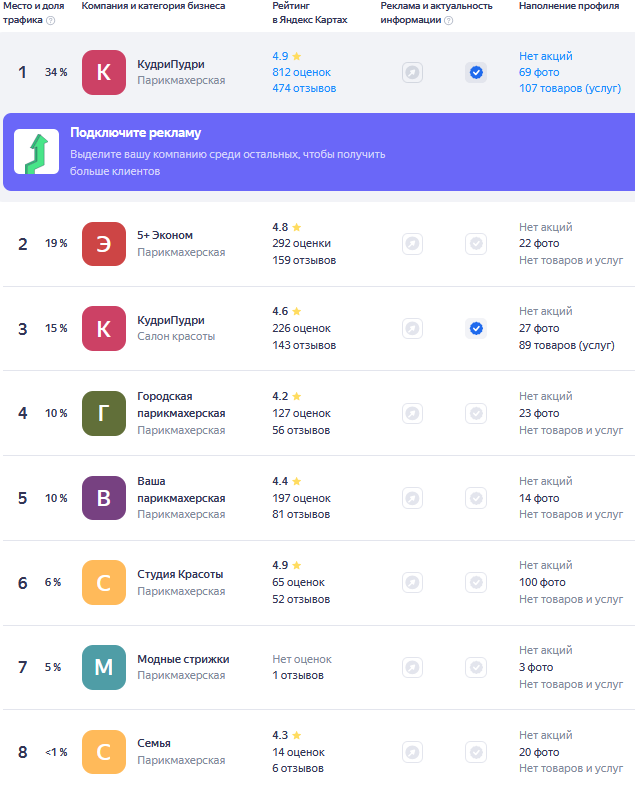Click the help icon next to the 'Реклама и актуальность информации' header
The height and width of the screenshot is (790, 635).
[448, 20]
